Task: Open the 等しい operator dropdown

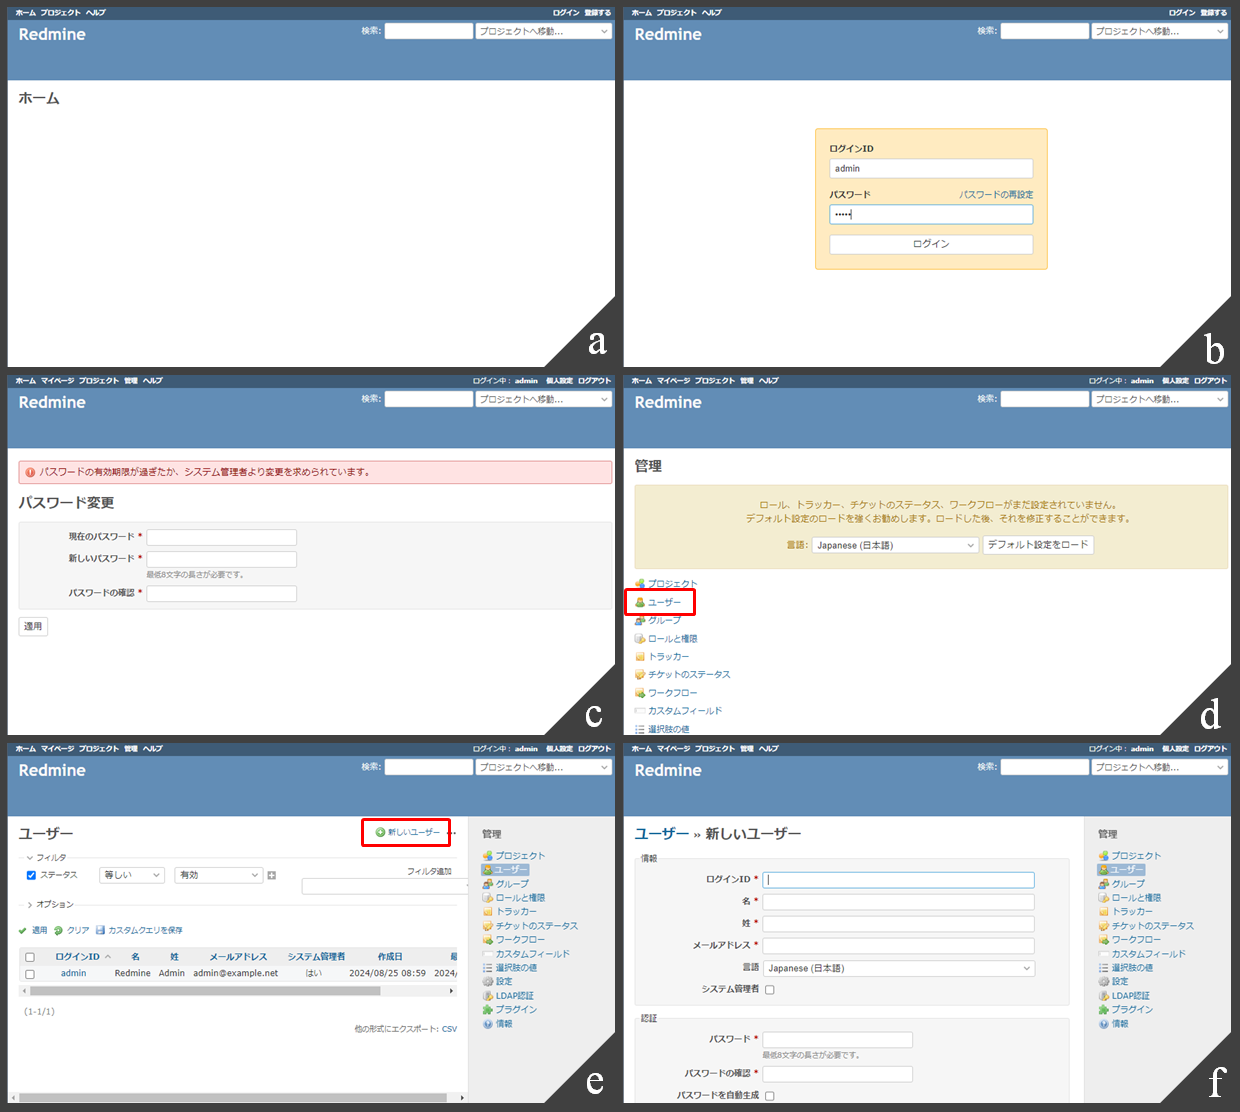Action: [131, 875]
